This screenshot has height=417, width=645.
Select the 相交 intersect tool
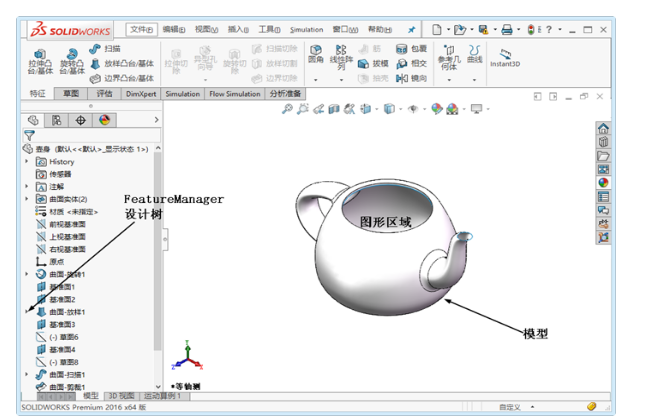tap(412, 63)
